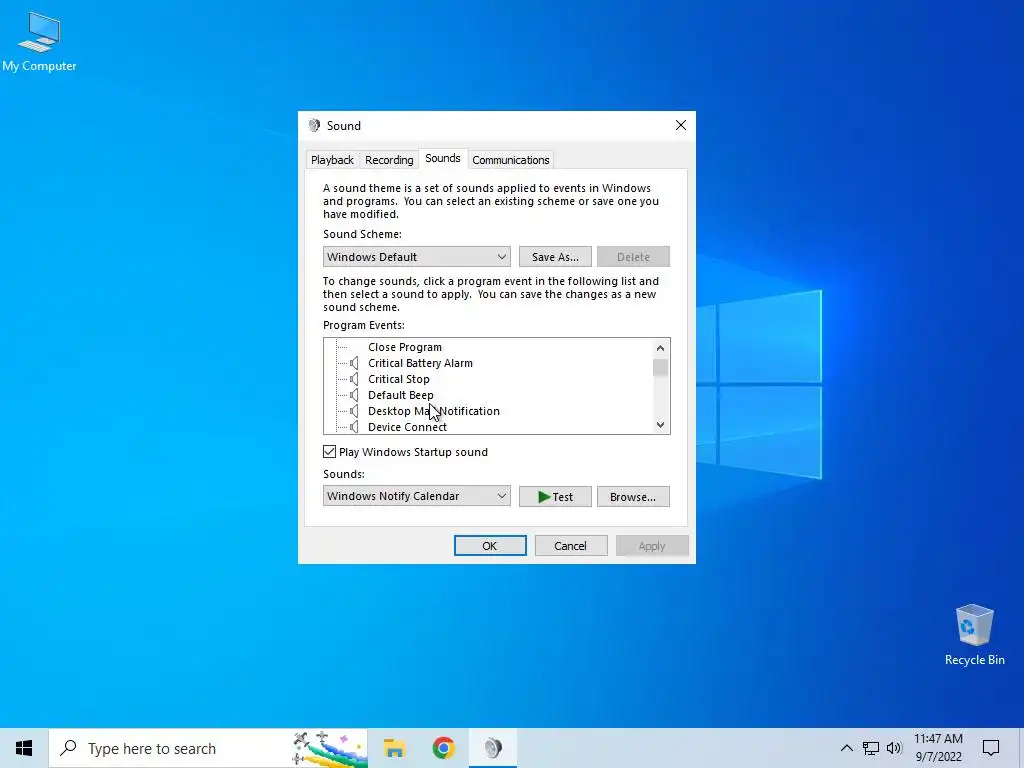Open the network status tray icon
The image size is (1024, 768).
[871, 748]
